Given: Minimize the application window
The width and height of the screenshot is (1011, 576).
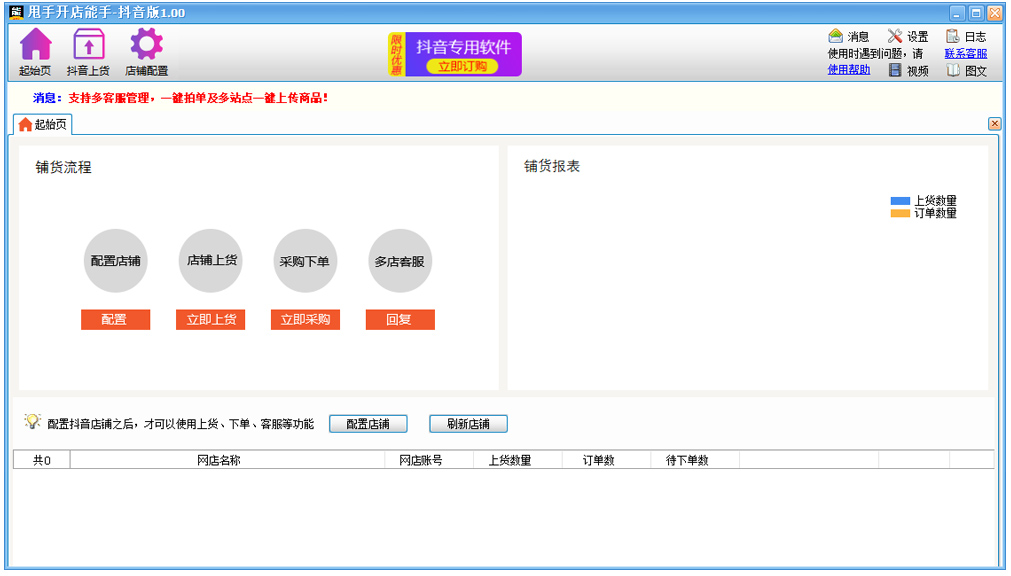Looking at the screenshot, I should (x=957, y=13).
